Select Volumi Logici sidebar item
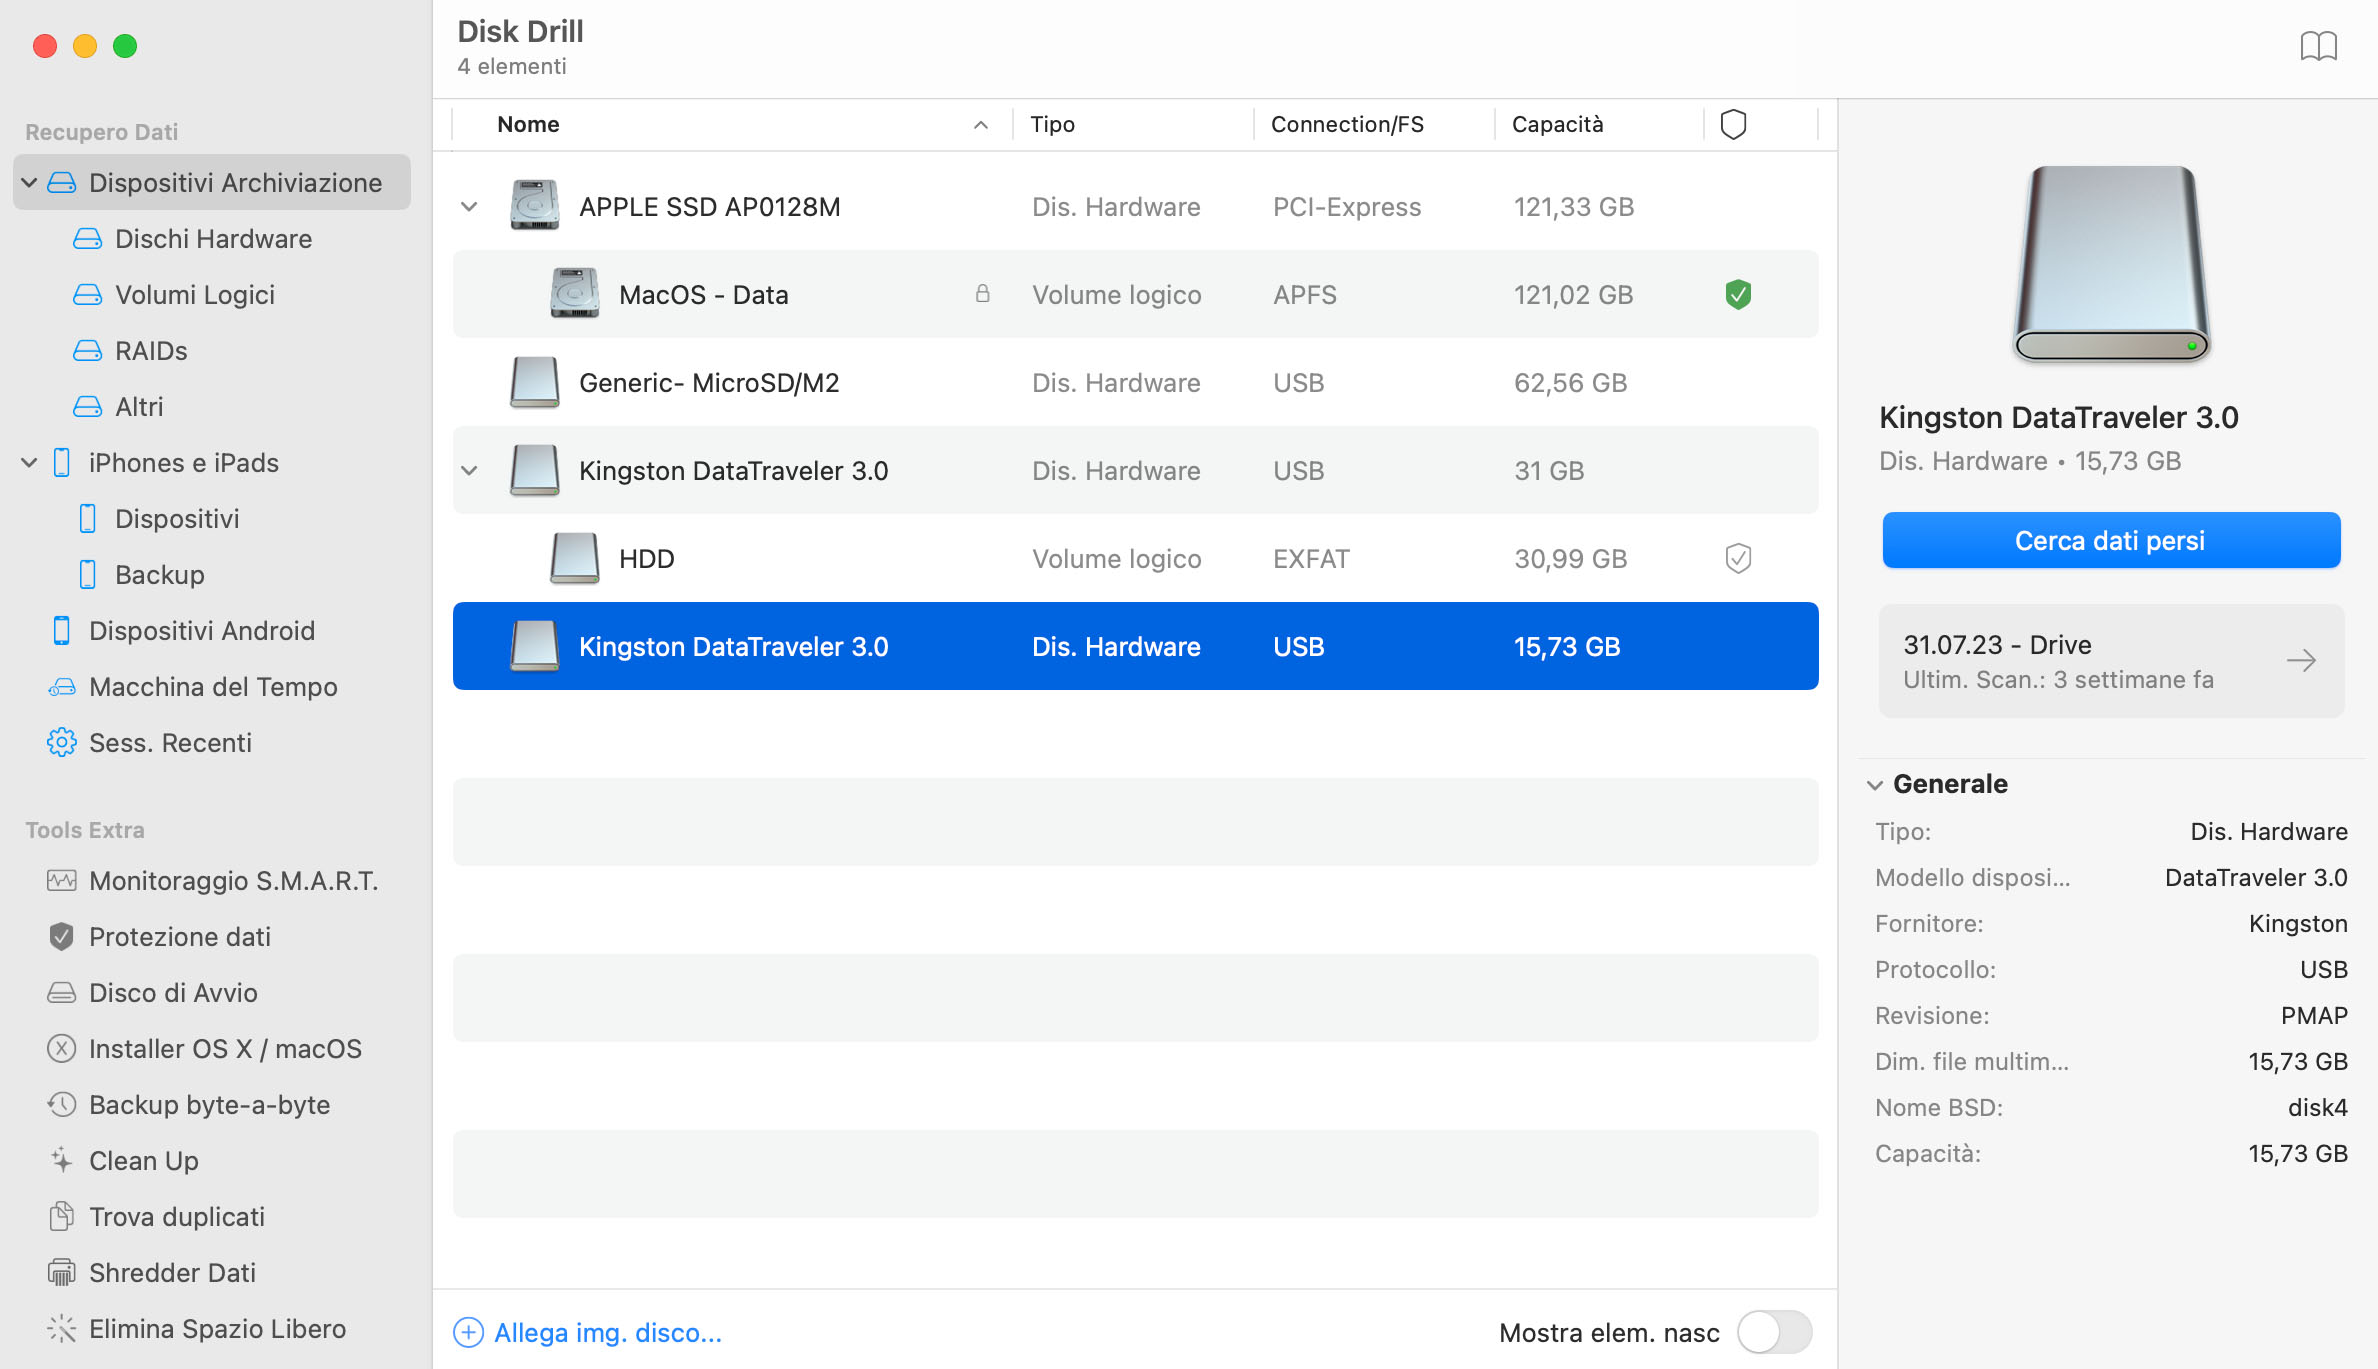2378x1369 pixels. [196, 294]
